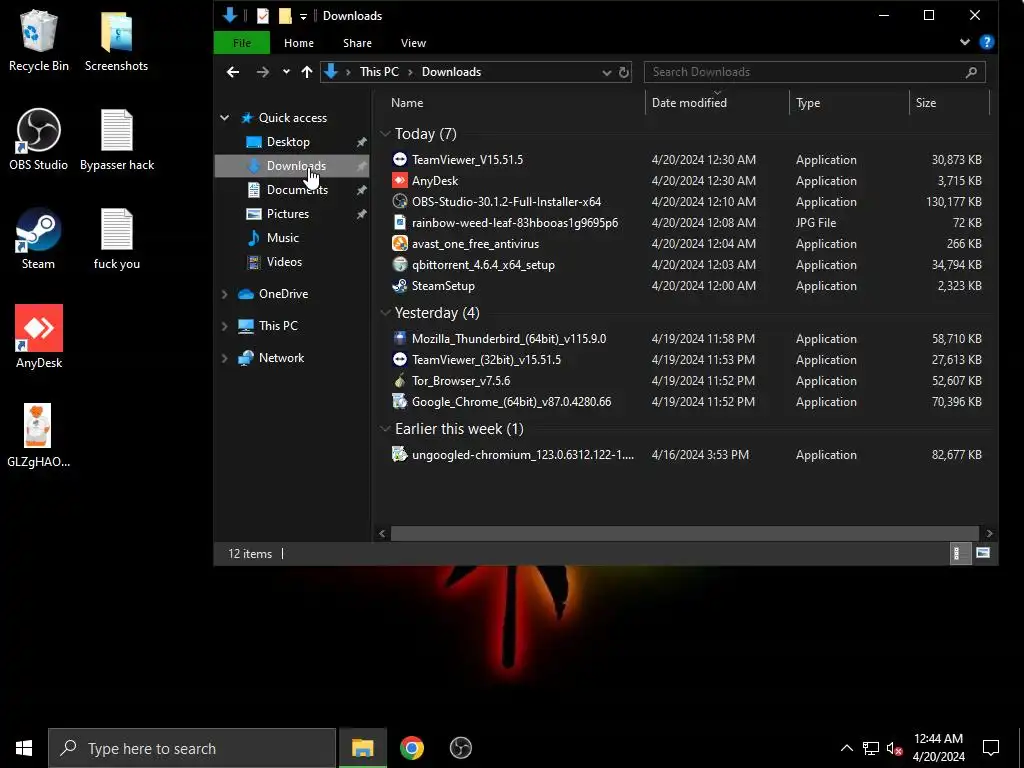Viewport: 1024px width, 768px height.
Task: Select the Steam desktop shortcut
Action: point(39,239)
